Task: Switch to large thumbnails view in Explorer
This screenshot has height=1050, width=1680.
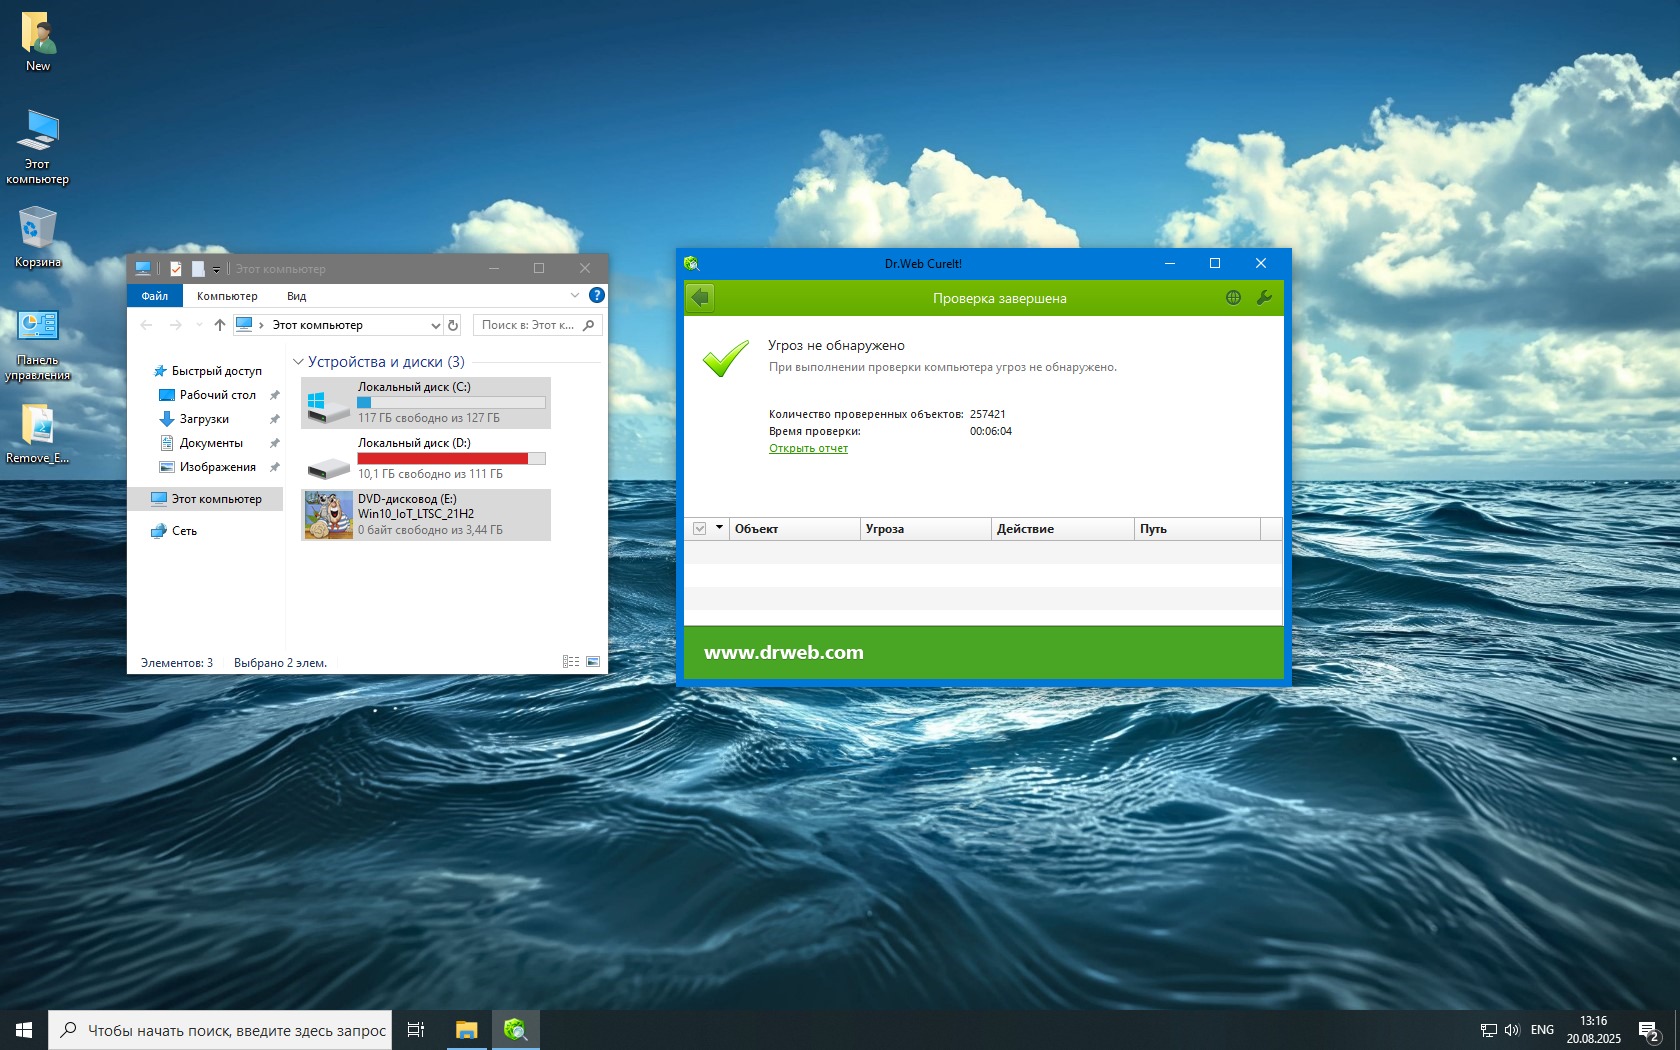Action: [593, 662]
